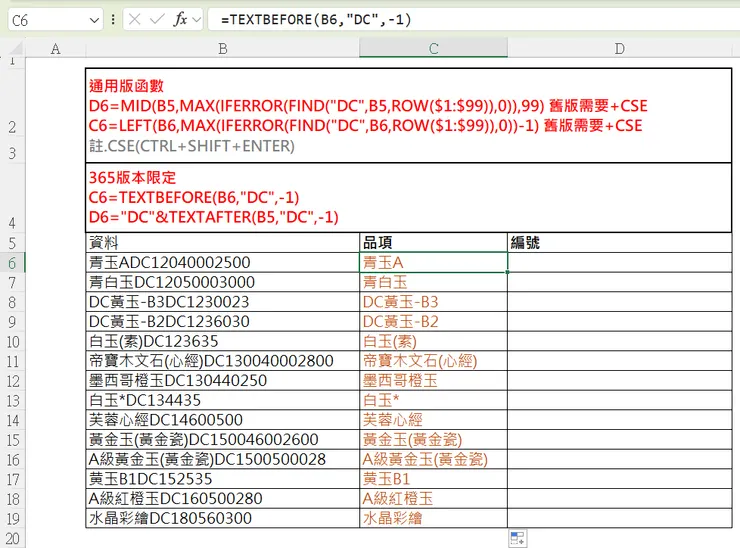This screenshot has height=548, width=740.
Task: Click the 註.CSE(CTRL+SHIFT+ENTER) note
Action: 192,146
